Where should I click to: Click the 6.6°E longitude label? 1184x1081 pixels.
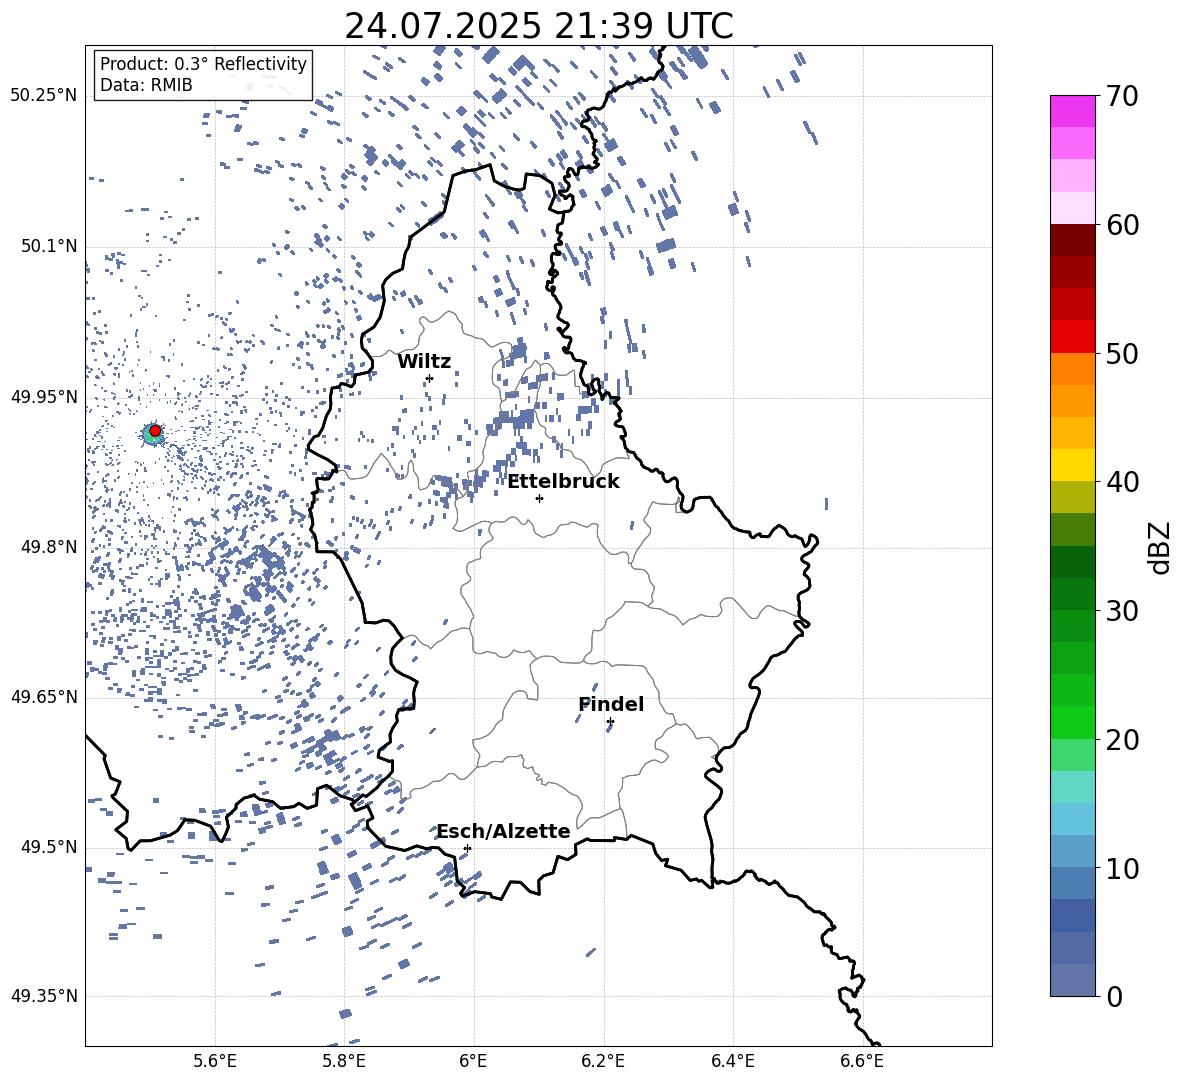click(862, 1061)
